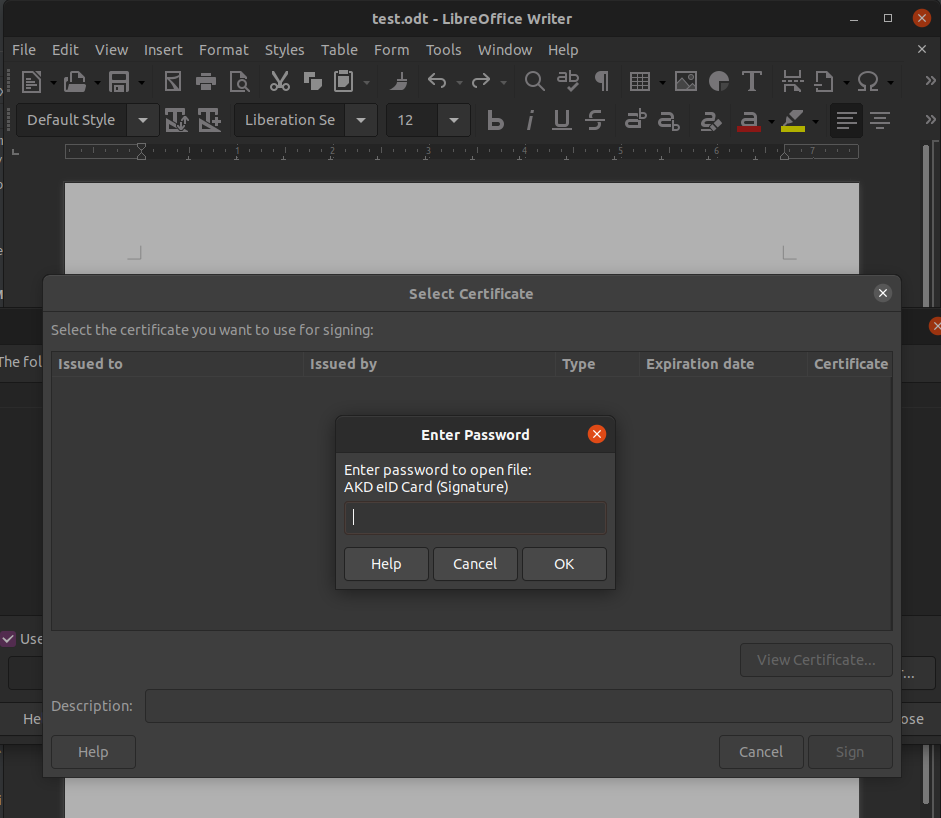Open the Templates/Open file icon

pyautogui.click(x=75, y=82)
